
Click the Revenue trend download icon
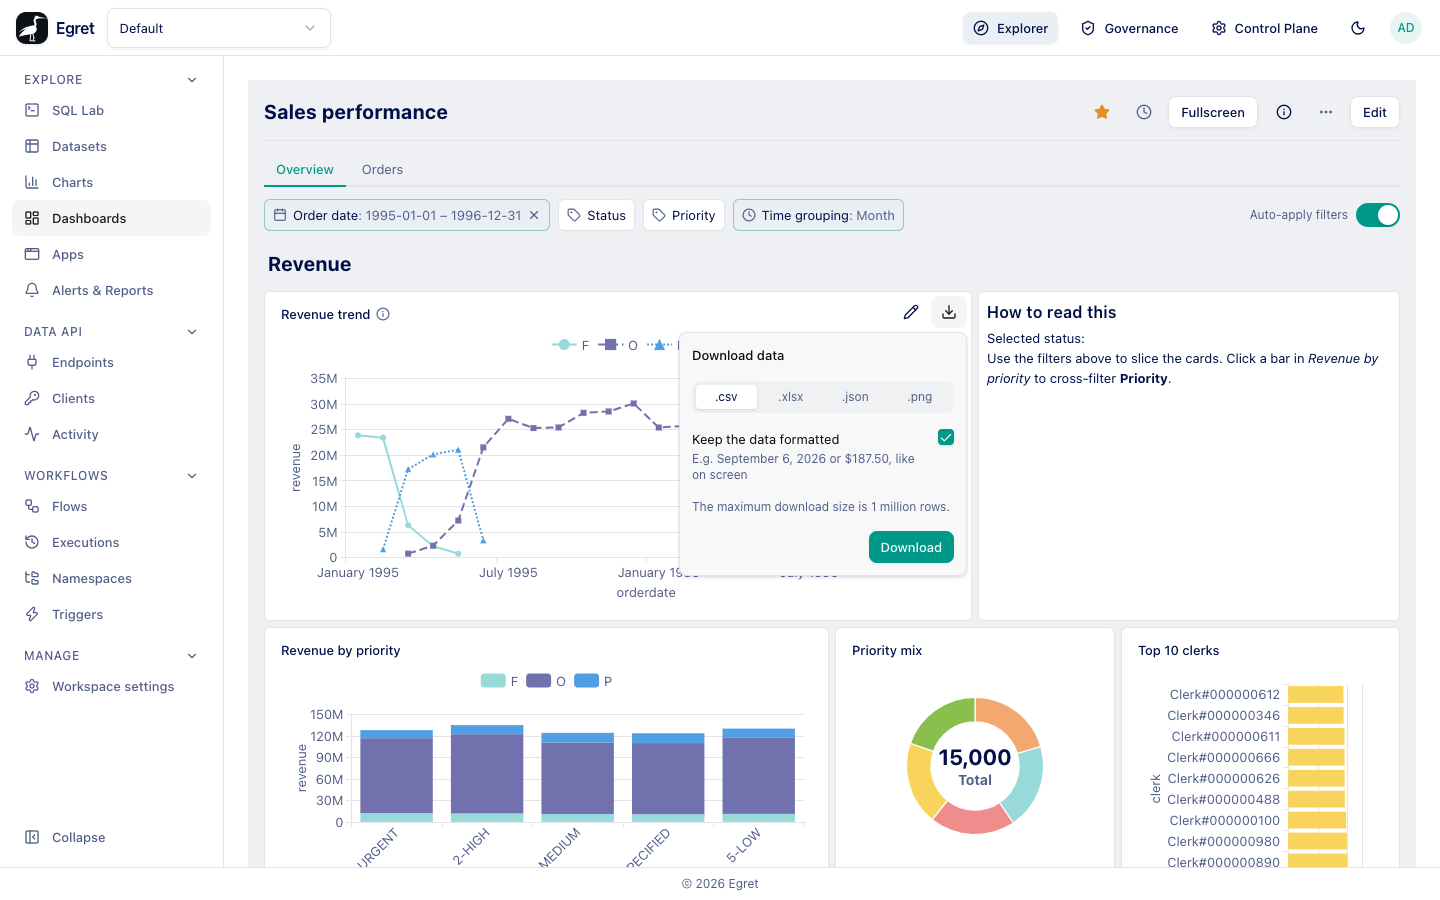coord(949,312)
